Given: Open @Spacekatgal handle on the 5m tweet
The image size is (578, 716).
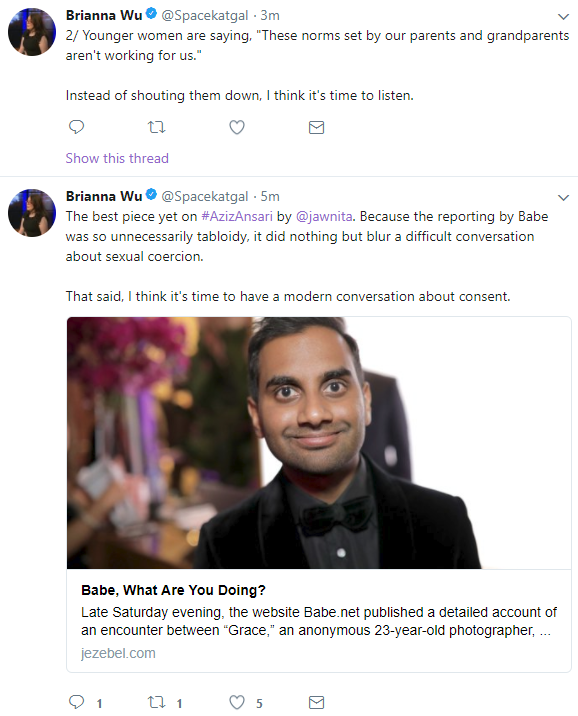Looking at the screenshot, I should [x=205, y=196].
